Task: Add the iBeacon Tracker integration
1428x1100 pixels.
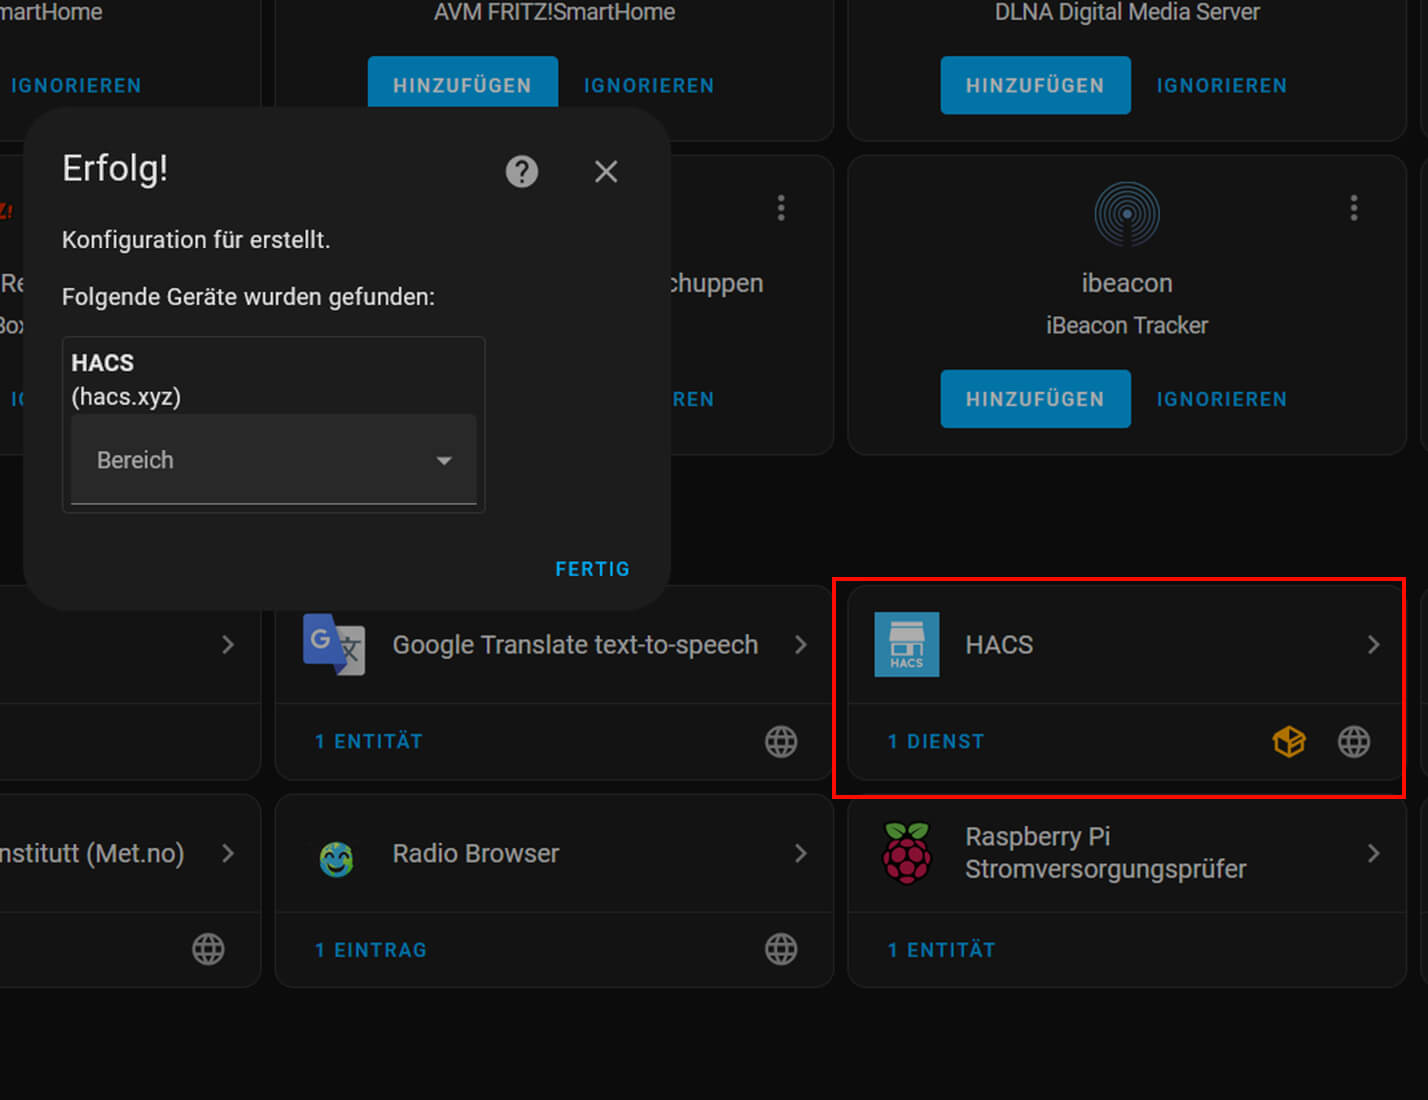Action: click(1035, 399)
